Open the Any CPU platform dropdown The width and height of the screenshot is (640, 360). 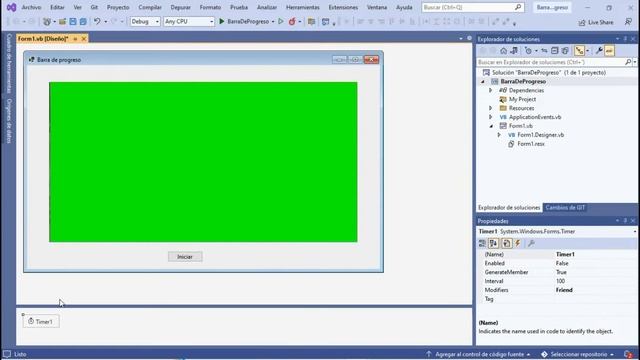pyautogui.click(x=189, y=21)
